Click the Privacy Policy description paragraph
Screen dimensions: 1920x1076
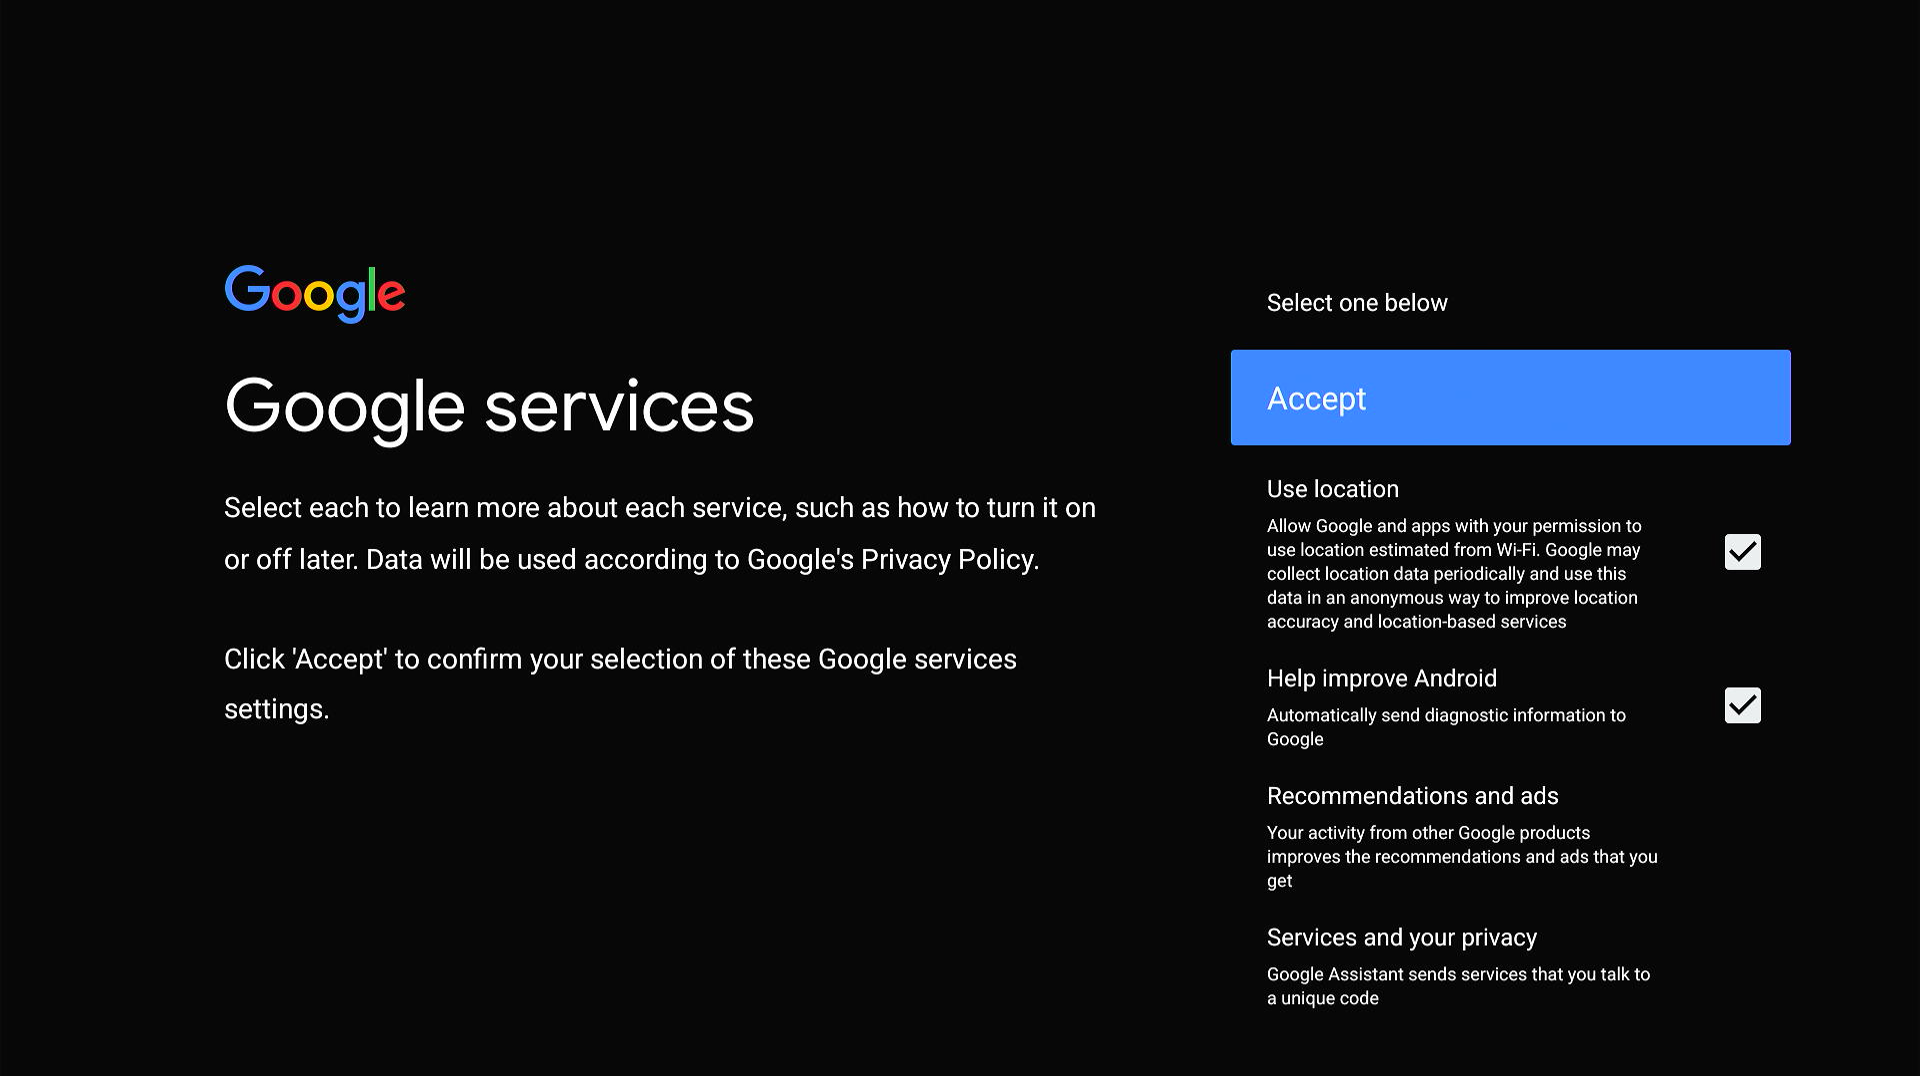[660, 533]
